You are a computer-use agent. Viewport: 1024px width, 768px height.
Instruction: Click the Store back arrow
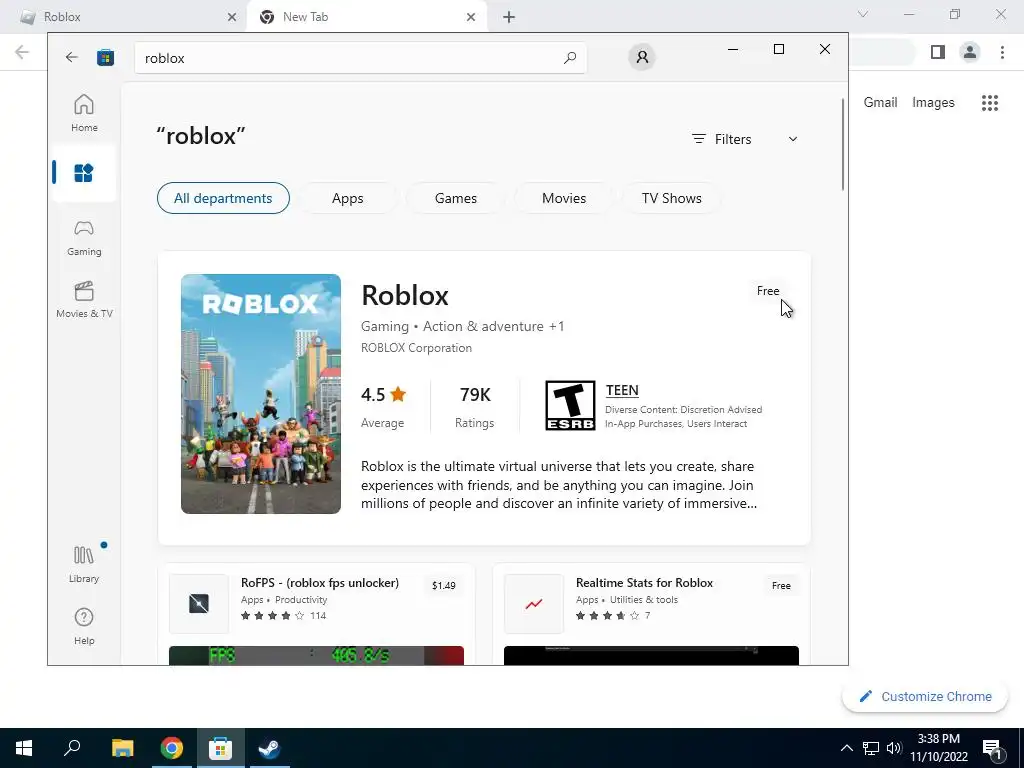coord(72,57)
